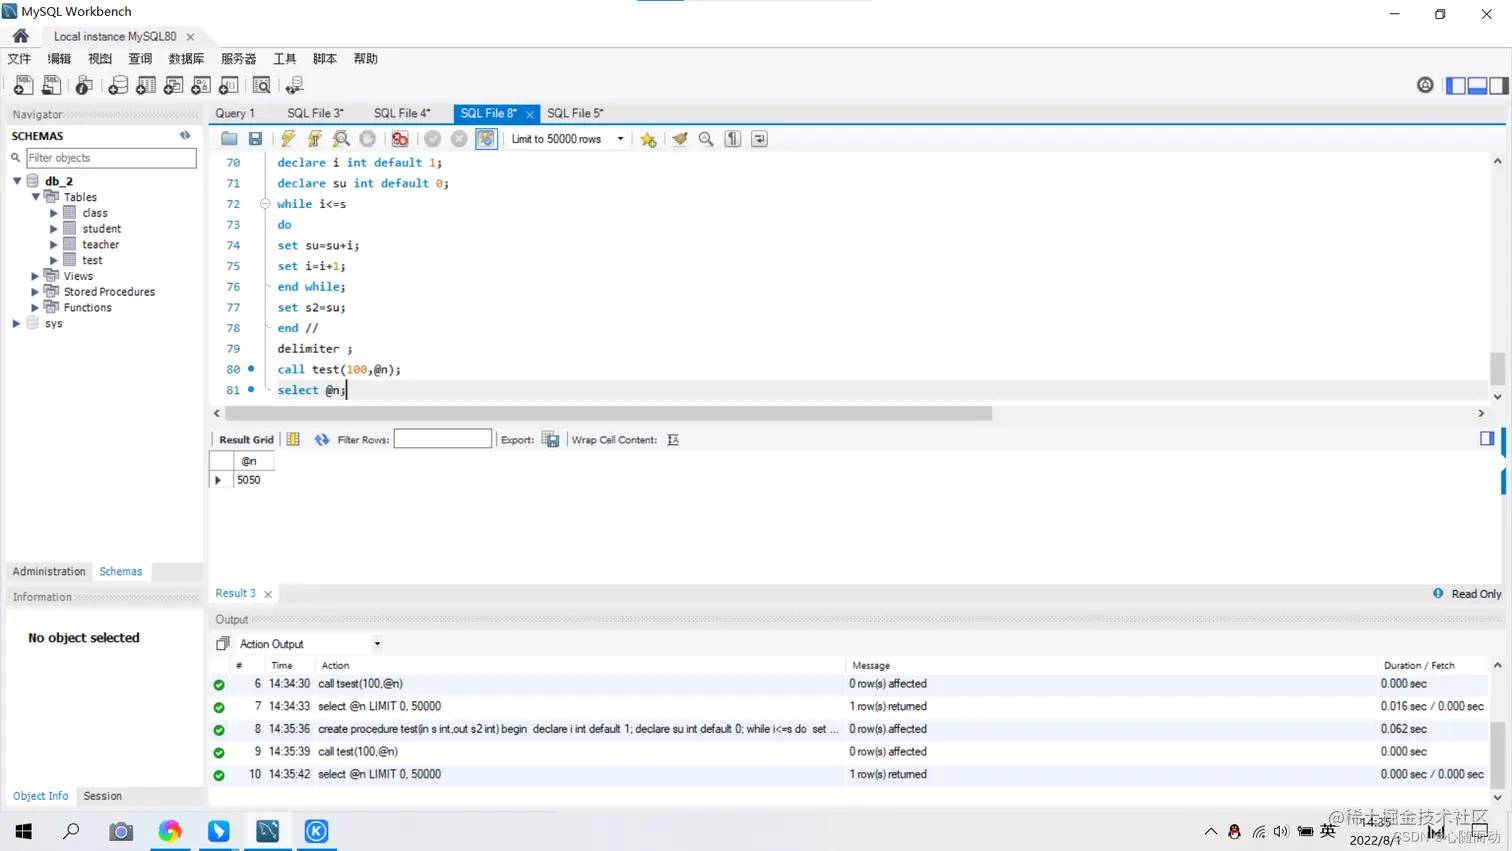Toggle the bottom output panel visibility

click(1477, 86)
